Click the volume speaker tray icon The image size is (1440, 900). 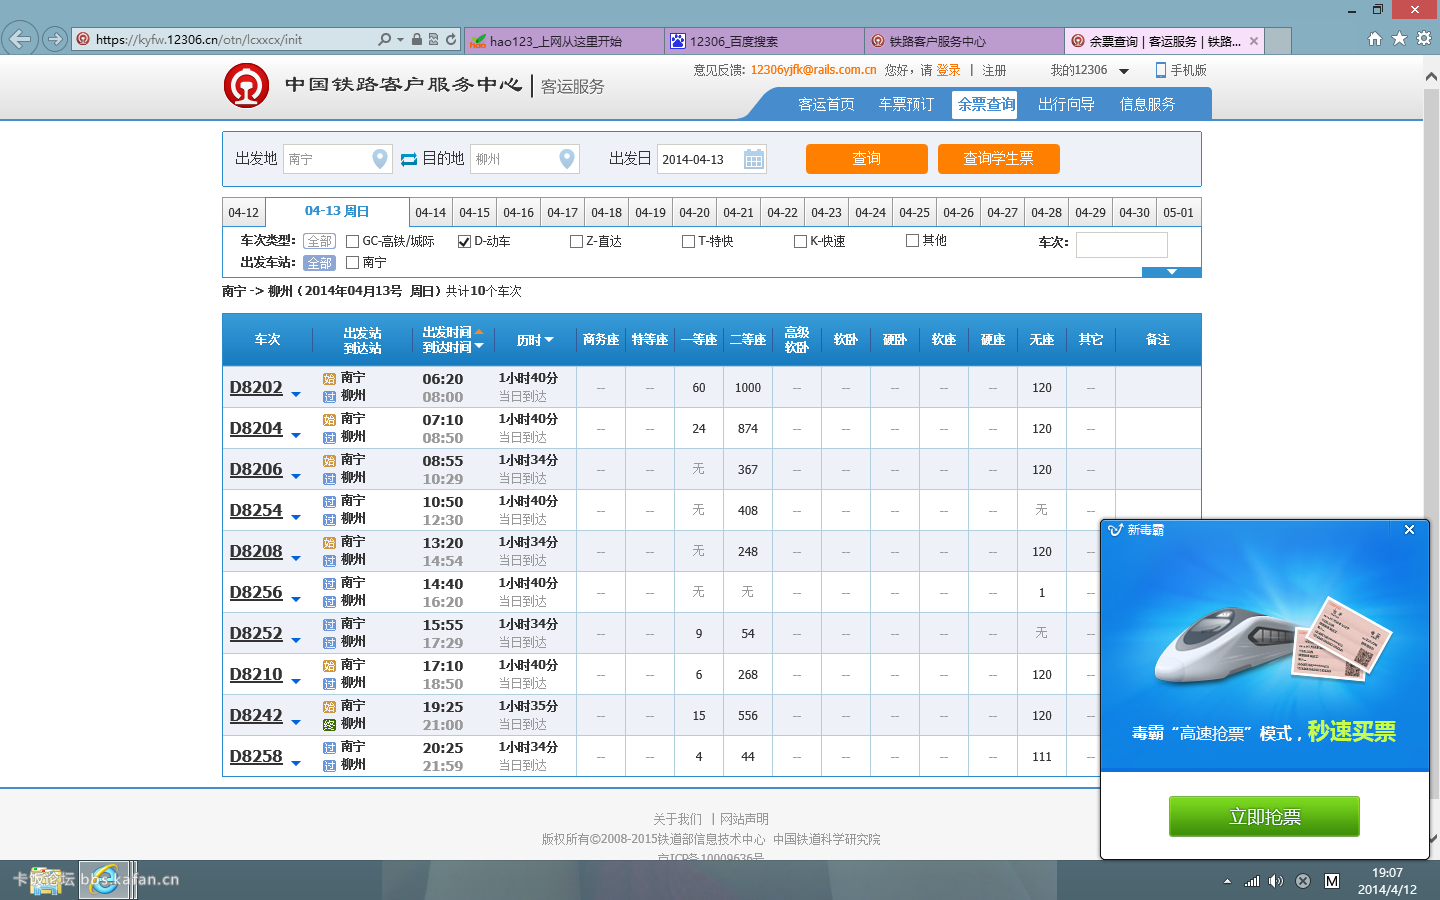[1275, 881]
